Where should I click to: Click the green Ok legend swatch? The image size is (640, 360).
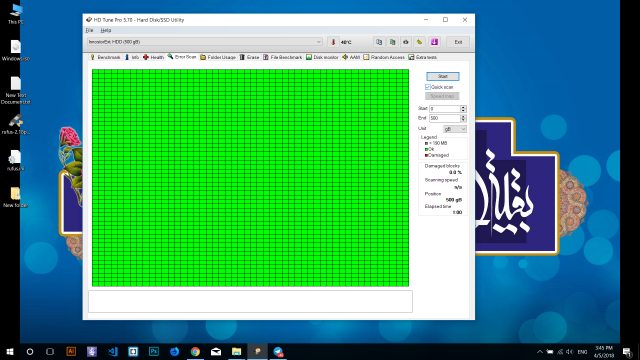click(426, 149)
